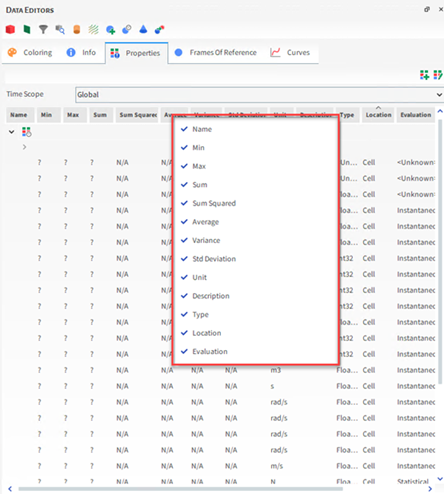444x494 pixels.
Task: Click the multicolor particles icon
Action: pyautogui.click(x=160, y=30)
